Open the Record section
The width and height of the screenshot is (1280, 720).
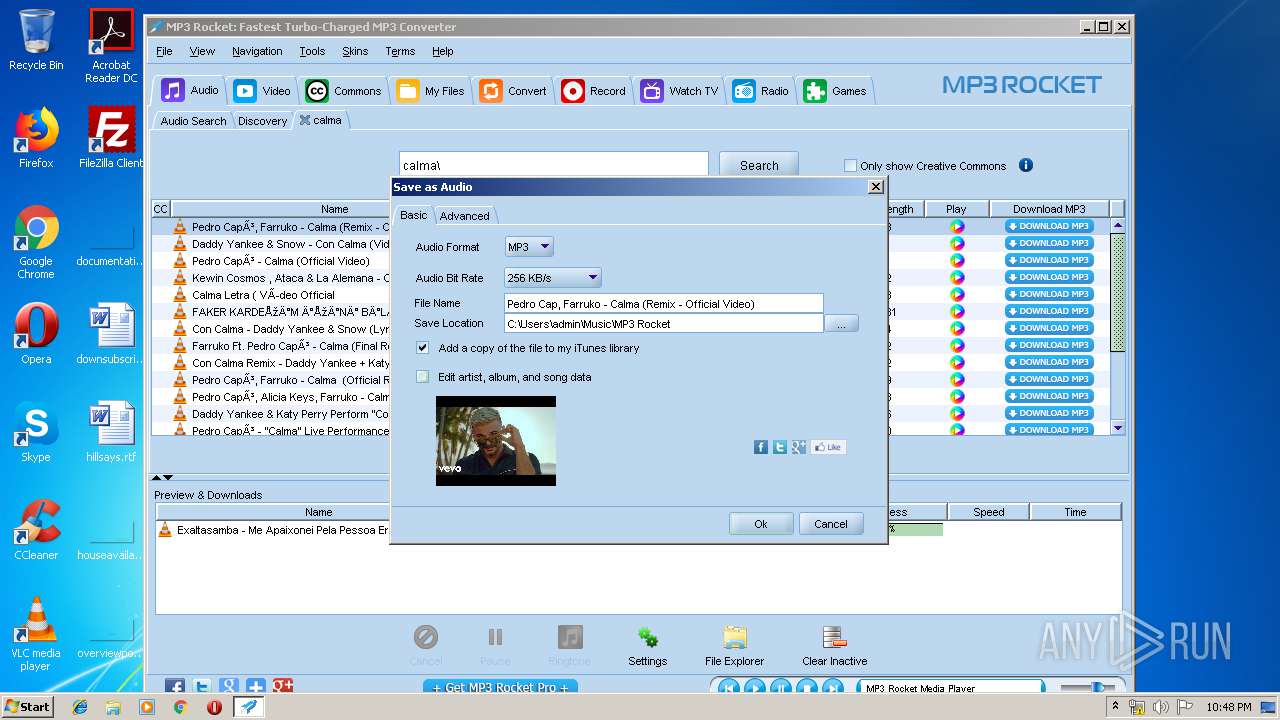pos(594,91)
